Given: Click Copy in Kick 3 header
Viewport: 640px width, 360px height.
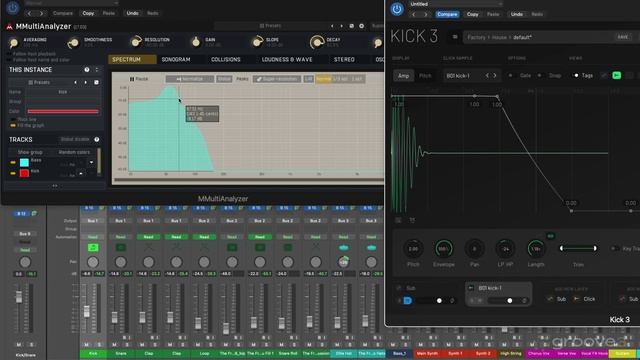Looking at the screenshot, I should [473, 14].
